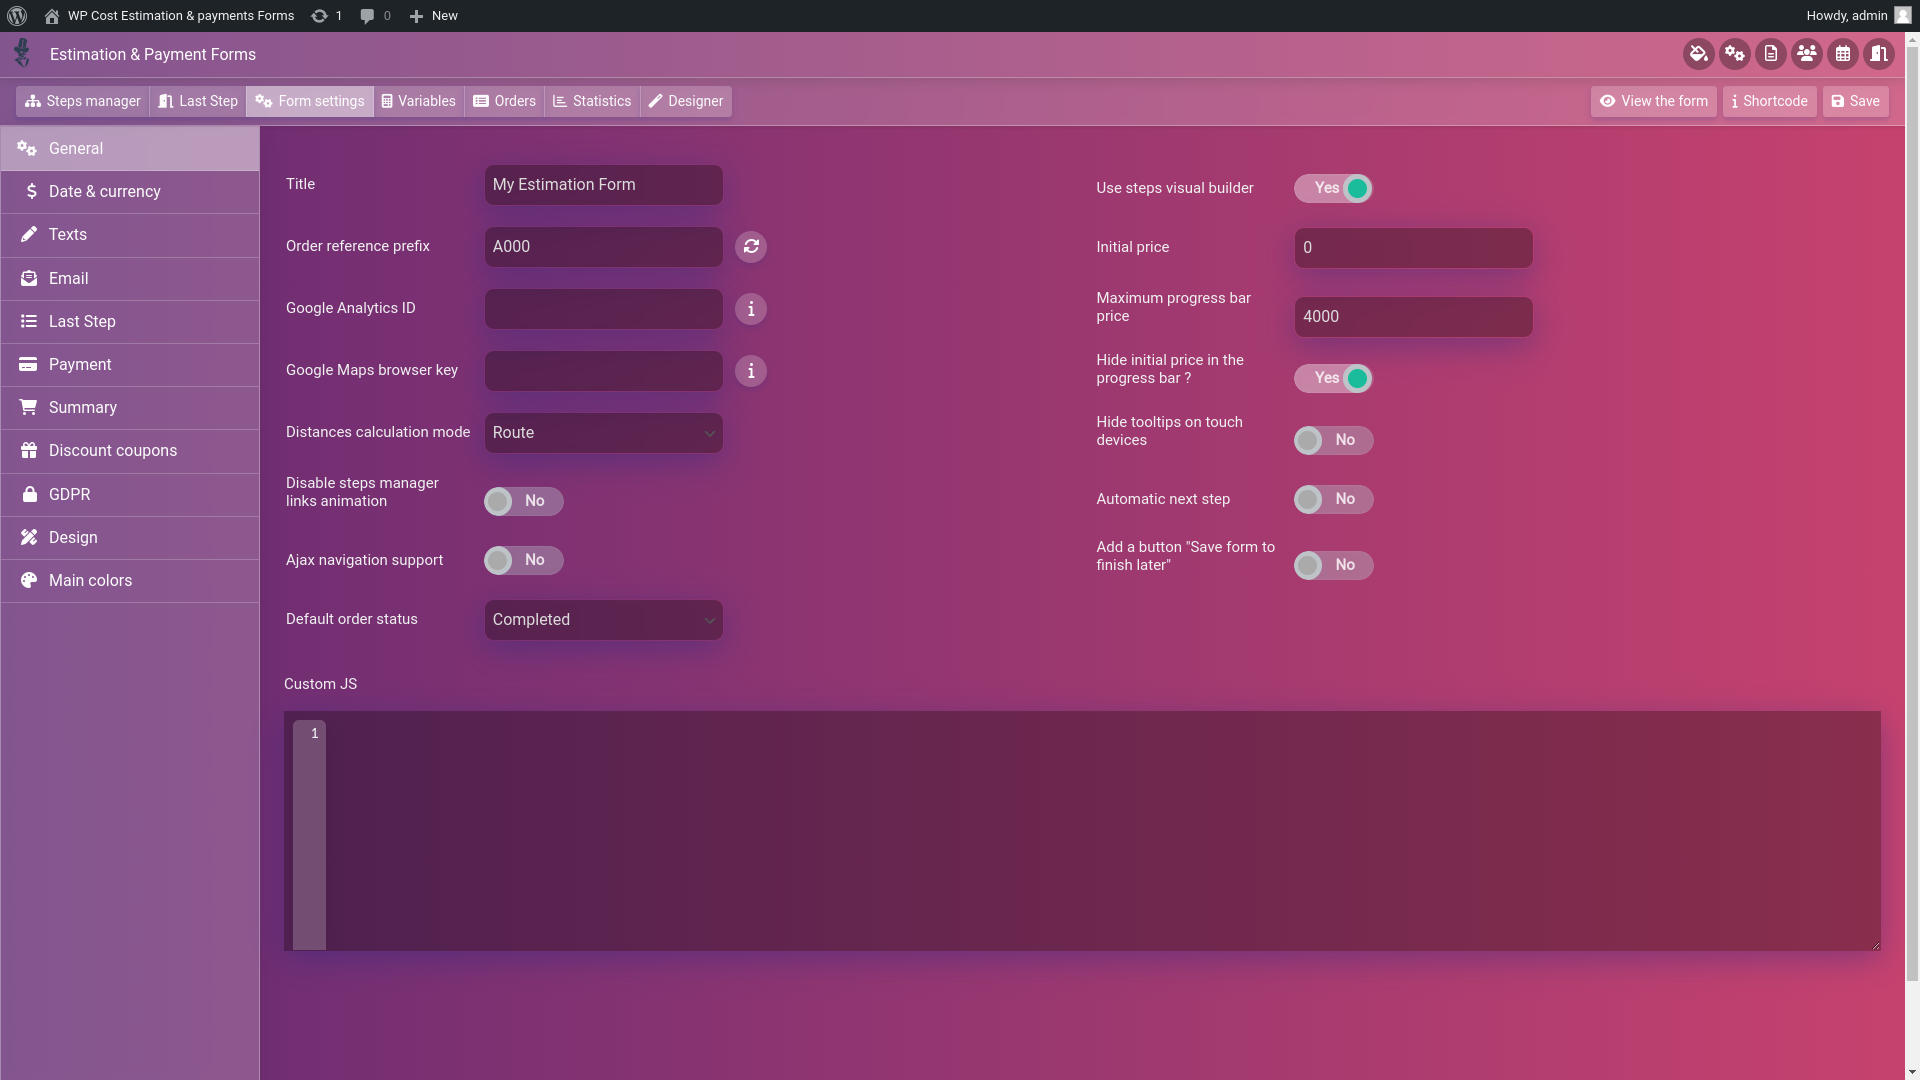Open Date & currency settings section
1920x1080 pixels.
(x=104, y=192)
